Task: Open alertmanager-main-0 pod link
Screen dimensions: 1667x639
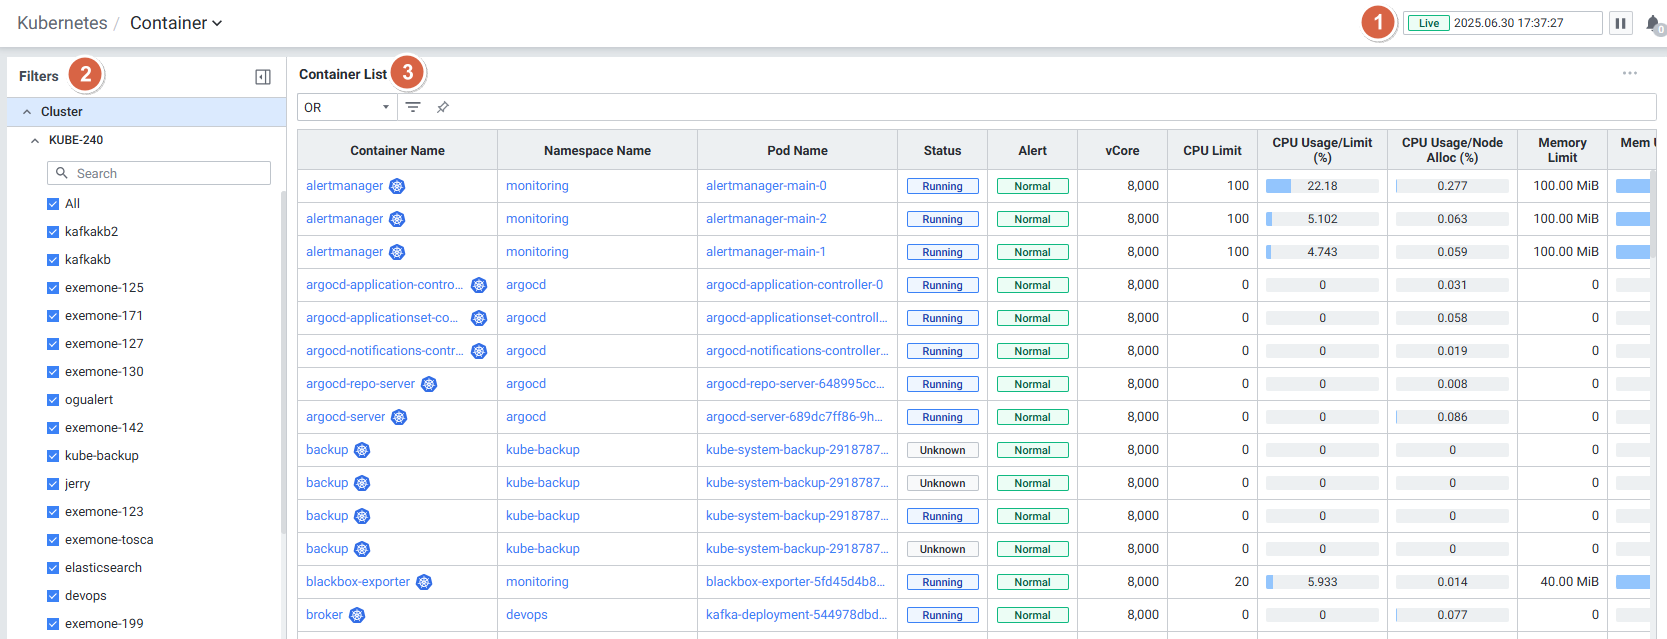Action: [766, 186]
